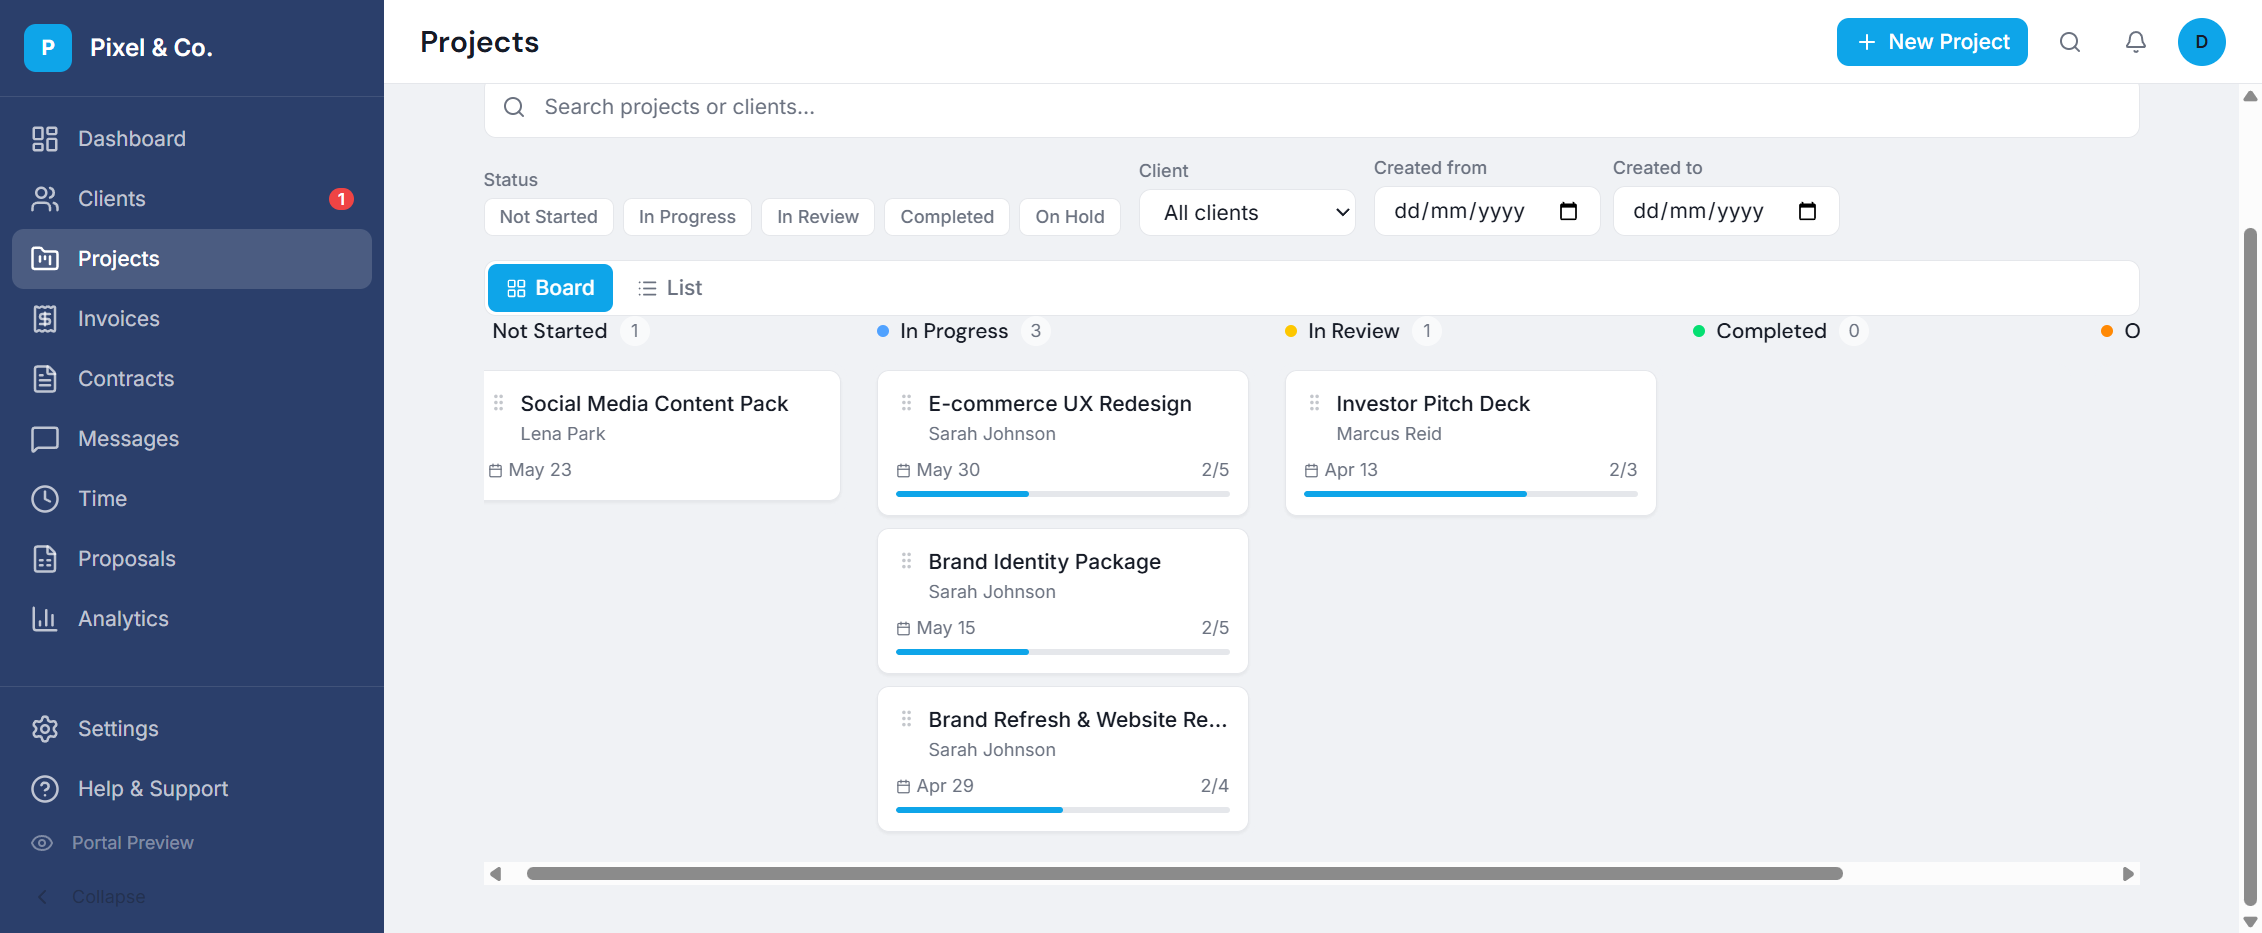
Task: Click the Time clock icon
Action: pos(45,499)
